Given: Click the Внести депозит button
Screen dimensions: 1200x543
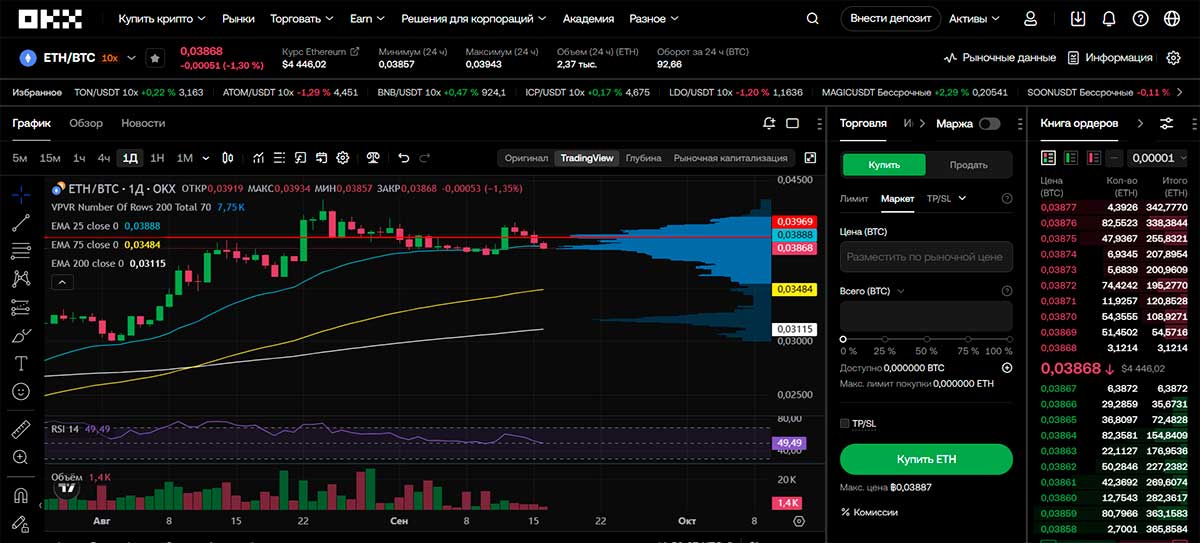Looking at the screenshot, I should click(x=890, y=18).
